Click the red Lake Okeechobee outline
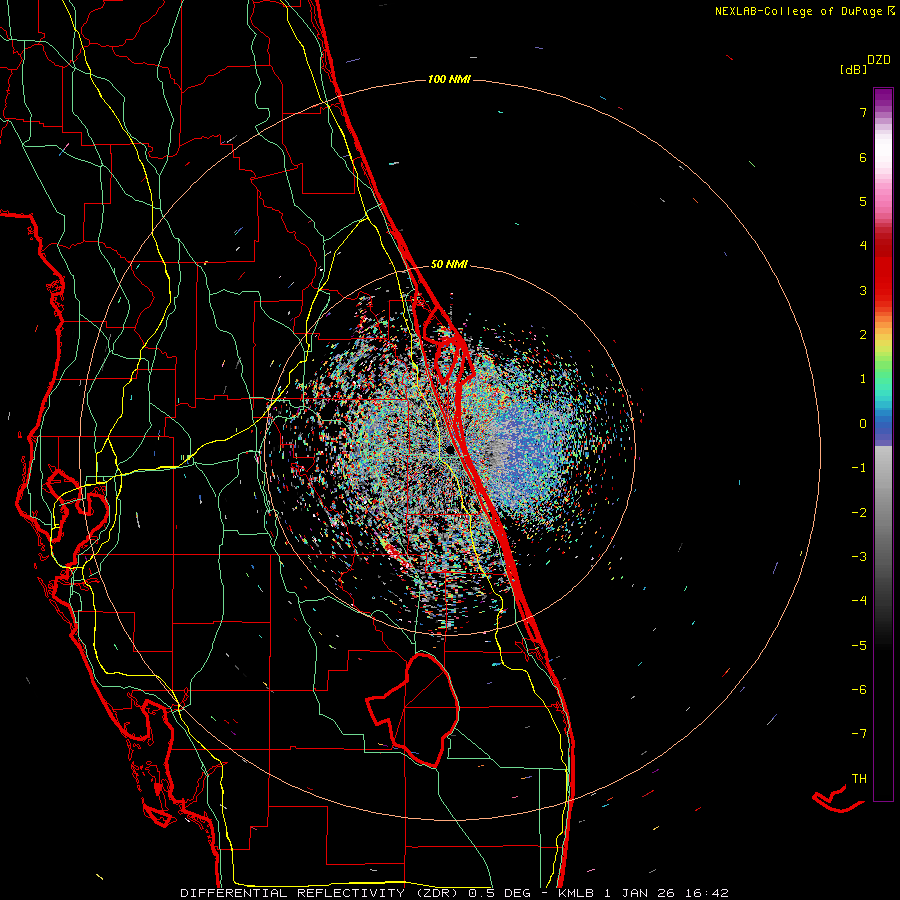Viewport: 900px width, 900px height. pos(413,710)
